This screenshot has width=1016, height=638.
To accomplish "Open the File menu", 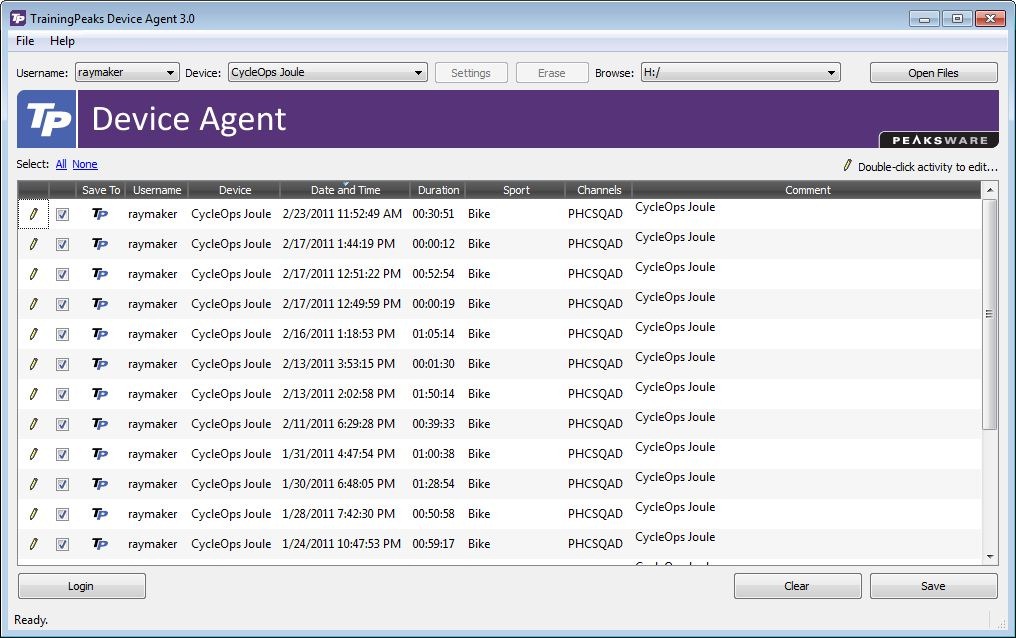I will click(x=25, y=41).
